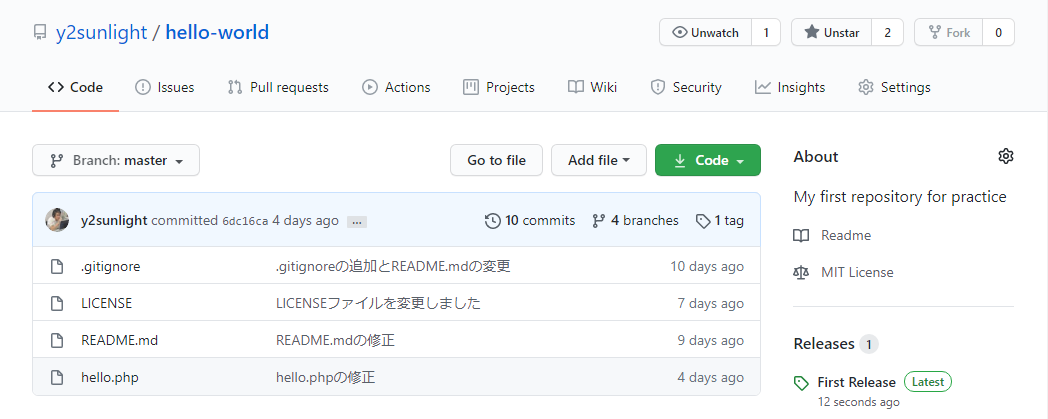Click the First Release tag icon
The image size is (1048, 419).
point(801,382)
